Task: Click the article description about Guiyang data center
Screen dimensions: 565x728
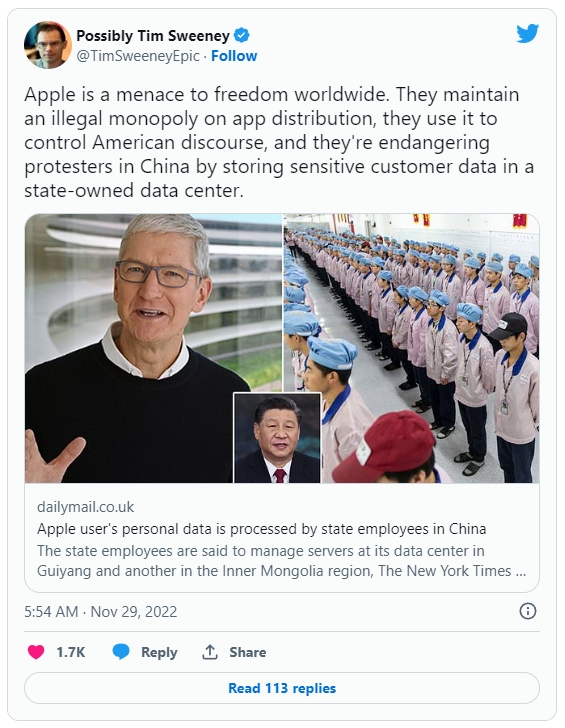Action: click(x=281, y=561)
